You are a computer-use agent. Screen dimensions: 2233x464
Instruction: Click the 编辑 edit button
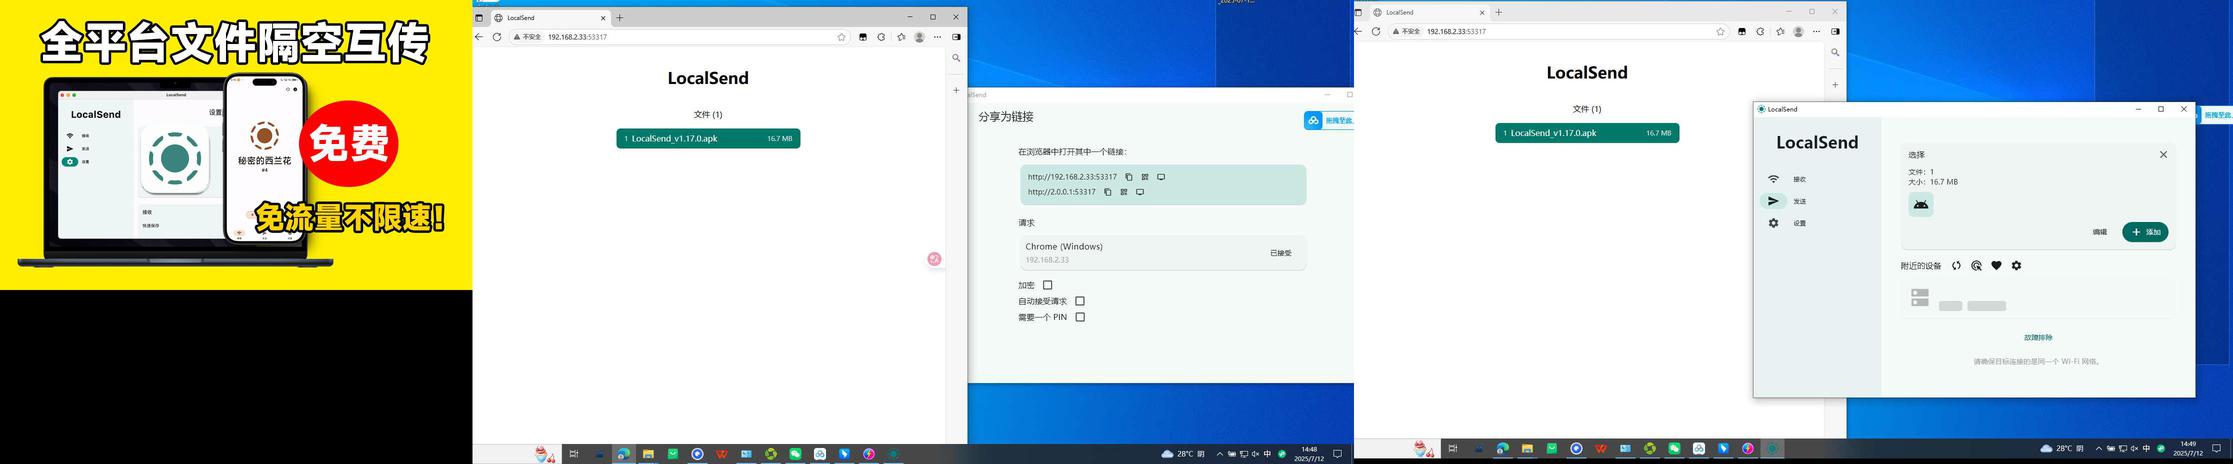[x=2099, y=232]
